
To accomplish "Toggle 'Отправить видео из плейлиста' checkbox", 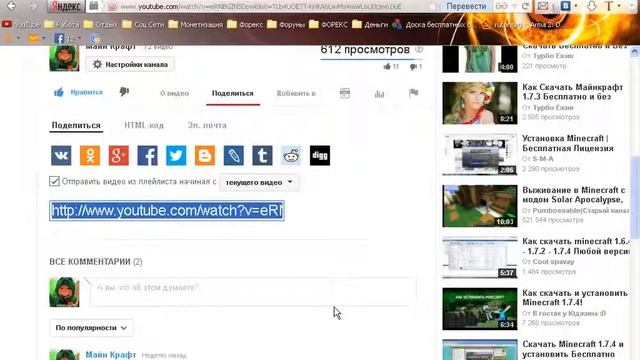I will tap(54, 181).
